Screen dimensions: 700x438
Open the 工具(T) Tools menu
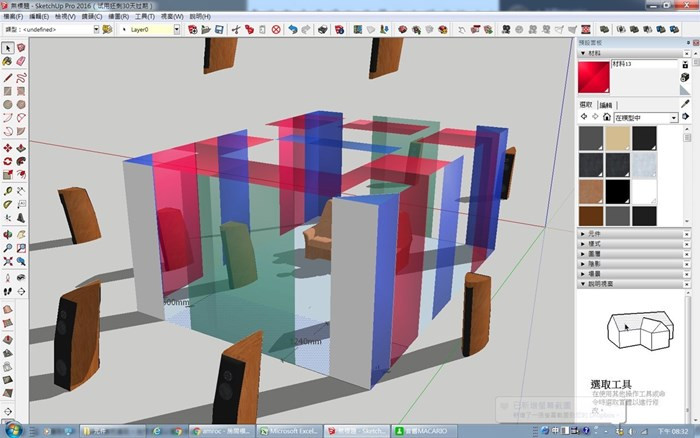tap(144, 17)
